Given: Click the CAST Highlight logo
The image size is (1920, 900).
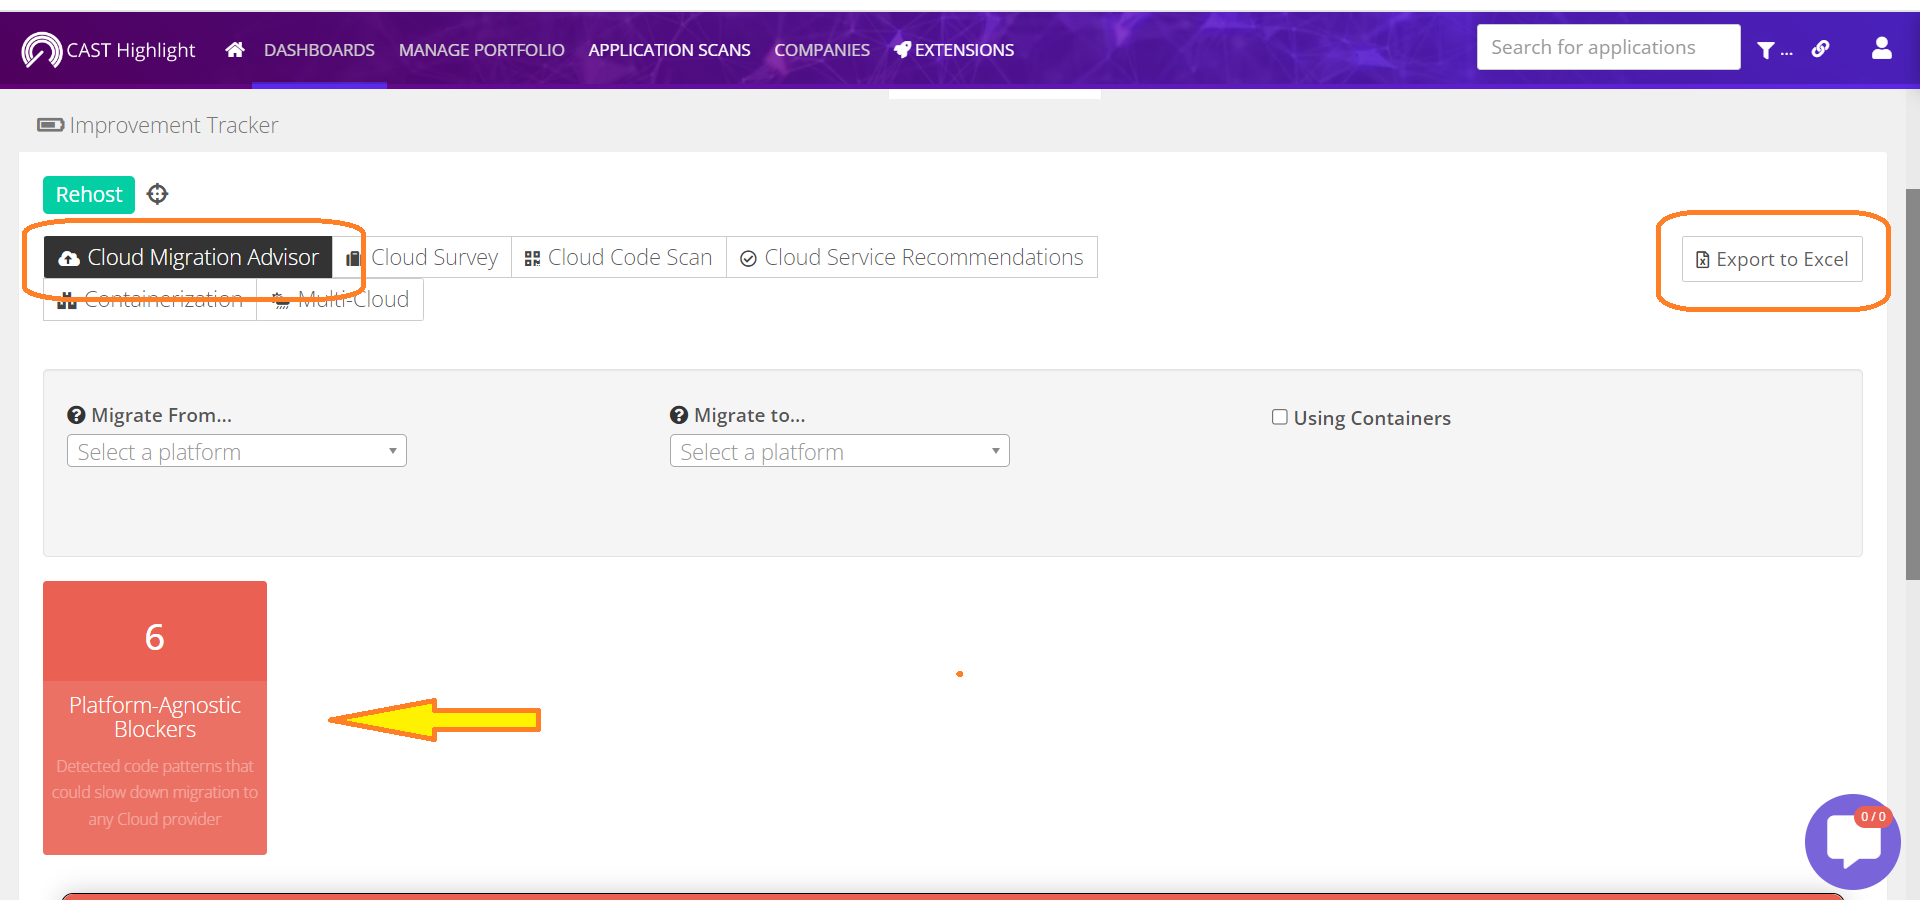Looking at the screenshot, I should (x=108, y=50).
